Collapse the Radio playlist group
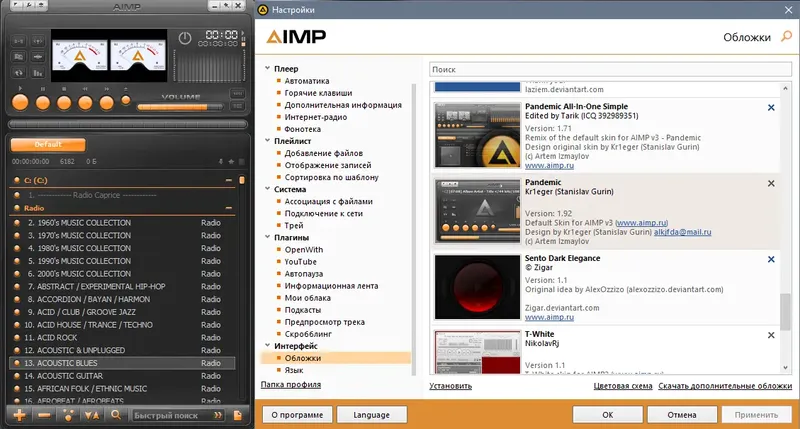Image resolution: width=800 pixels, height=429 pixels. [x=229, y=208]
